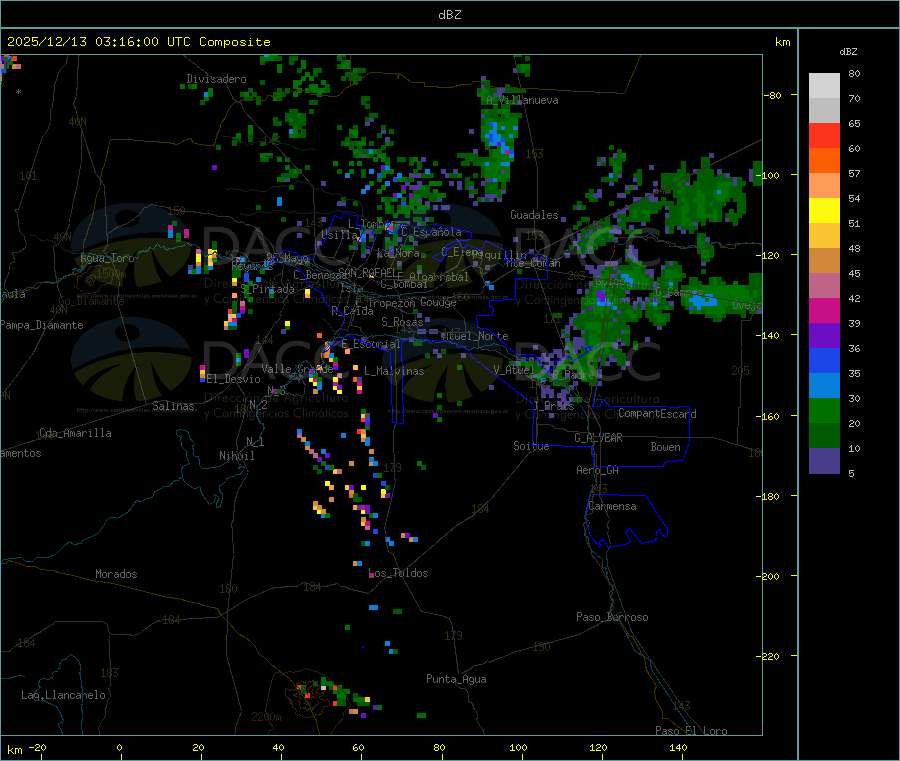Click the Algarrobal map label
The height and width of the screenshot is (761, 900).
(x=439, y=277)
